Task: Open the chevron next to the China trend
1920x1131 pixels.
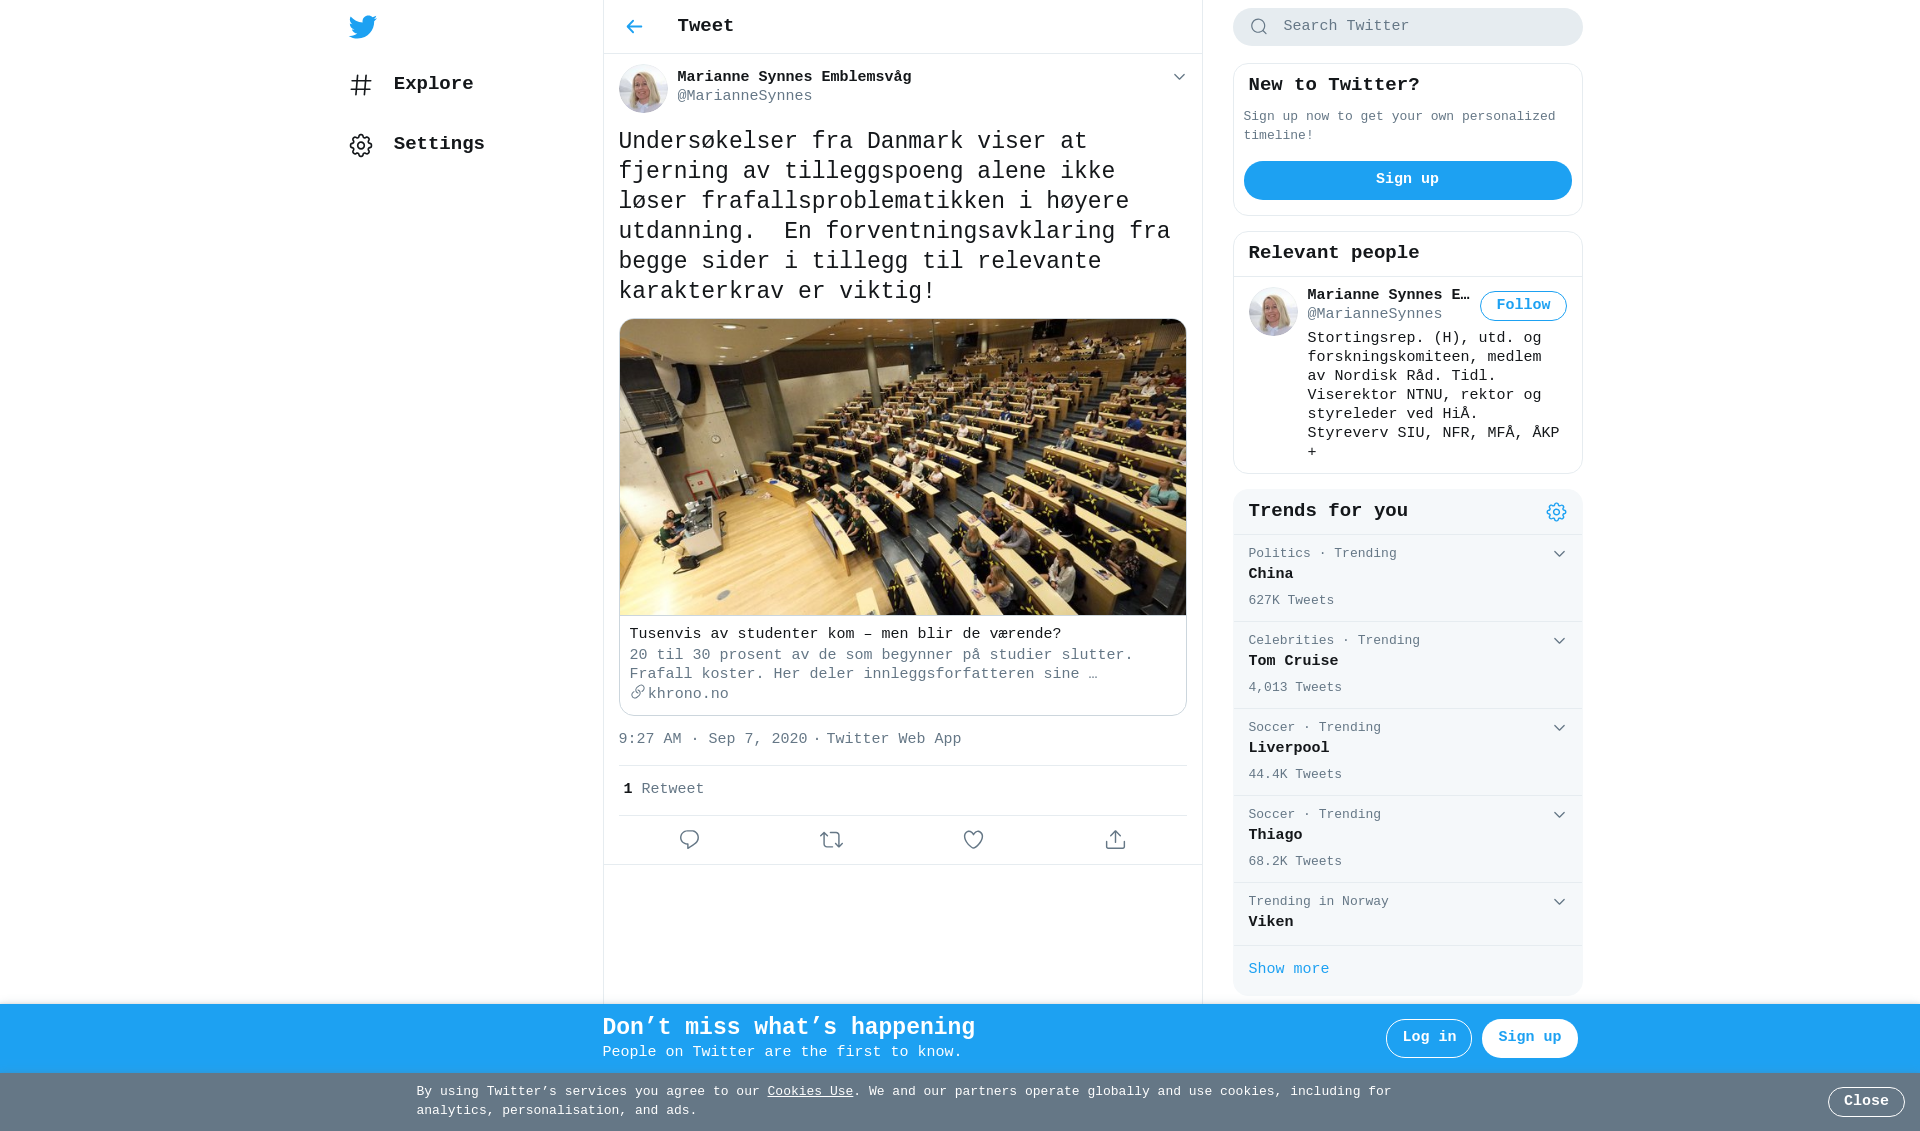Action: (x=1559, y=554)
